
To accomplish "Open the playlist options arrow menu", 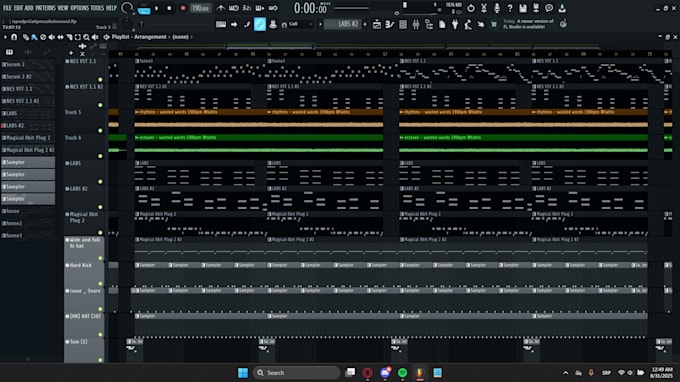I will 5,37.
